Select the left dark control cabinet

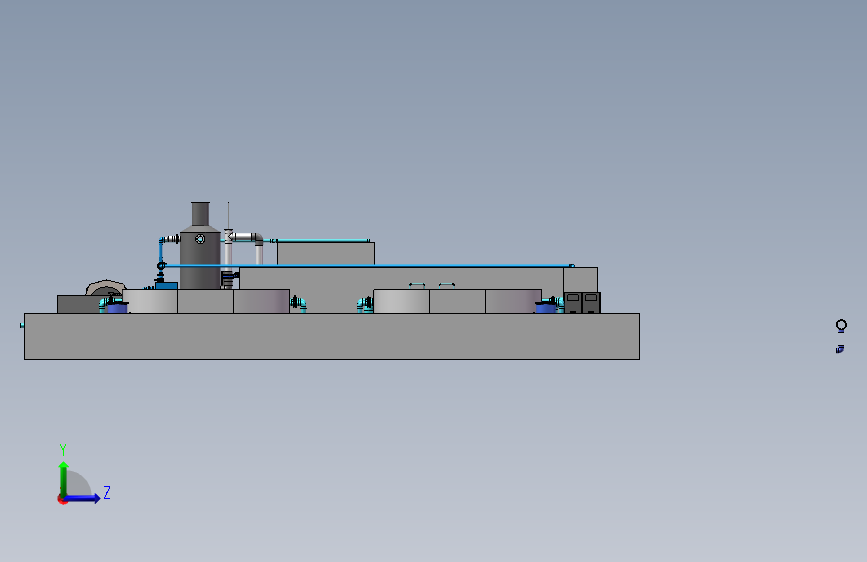click(x=573, y=303)
